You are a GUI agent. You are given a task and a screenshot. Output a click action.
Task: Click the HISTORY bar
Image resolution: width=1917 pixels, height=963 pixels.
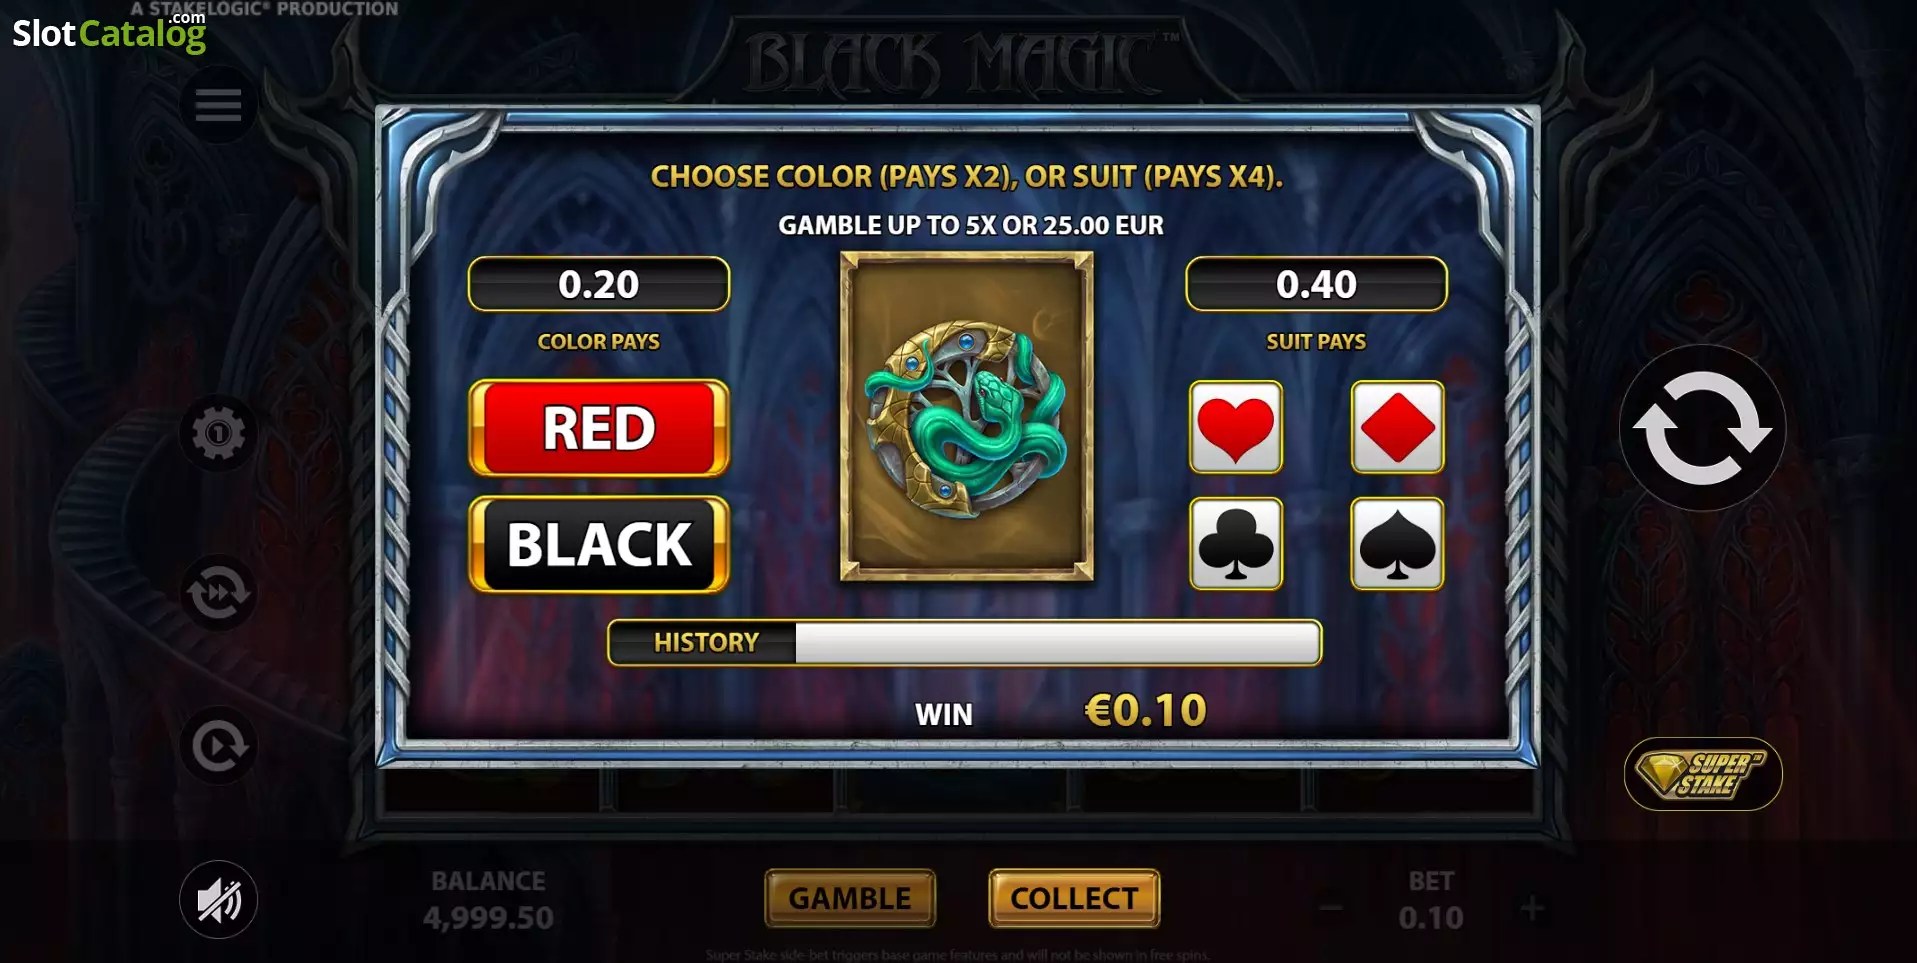(964, 642)
